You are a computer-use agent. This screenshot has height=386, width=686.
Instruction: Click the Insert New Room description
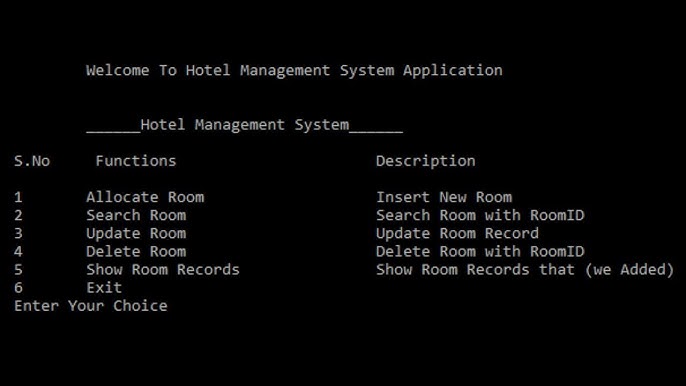(x=444, y=197)
